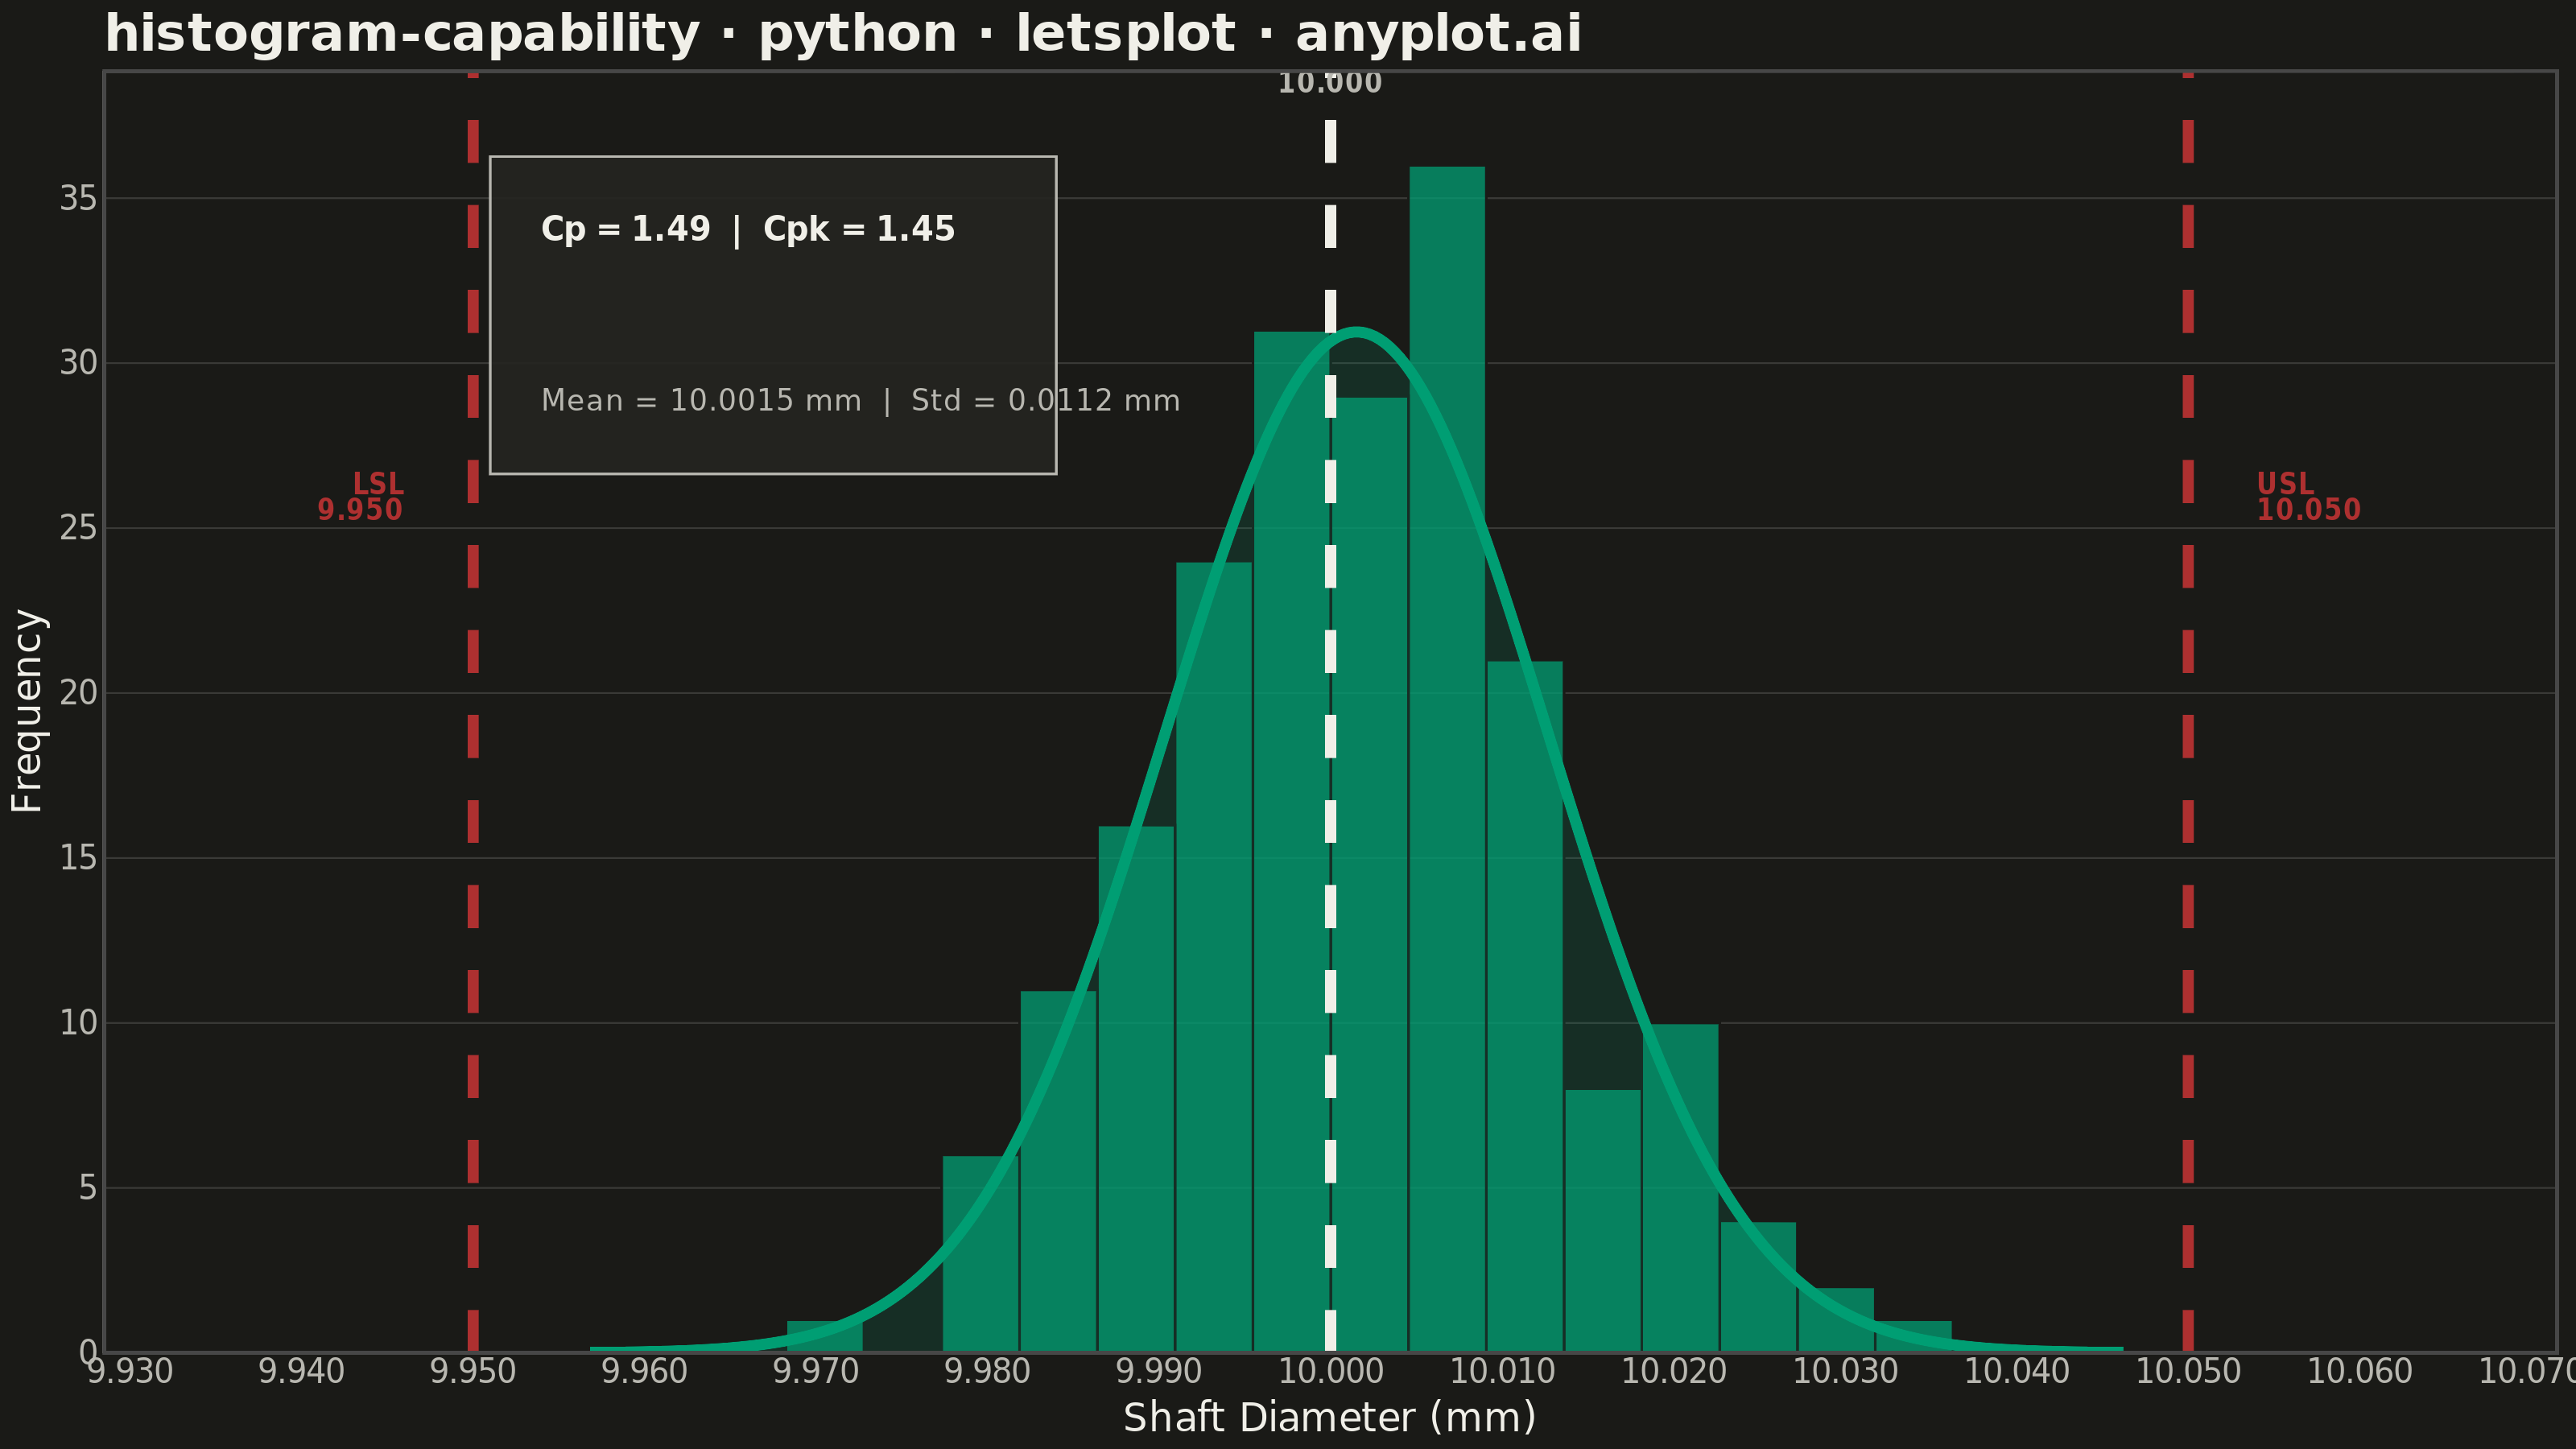Click the tallest histogram bar near 36
The image size is (2576, 1449).
1447,759
